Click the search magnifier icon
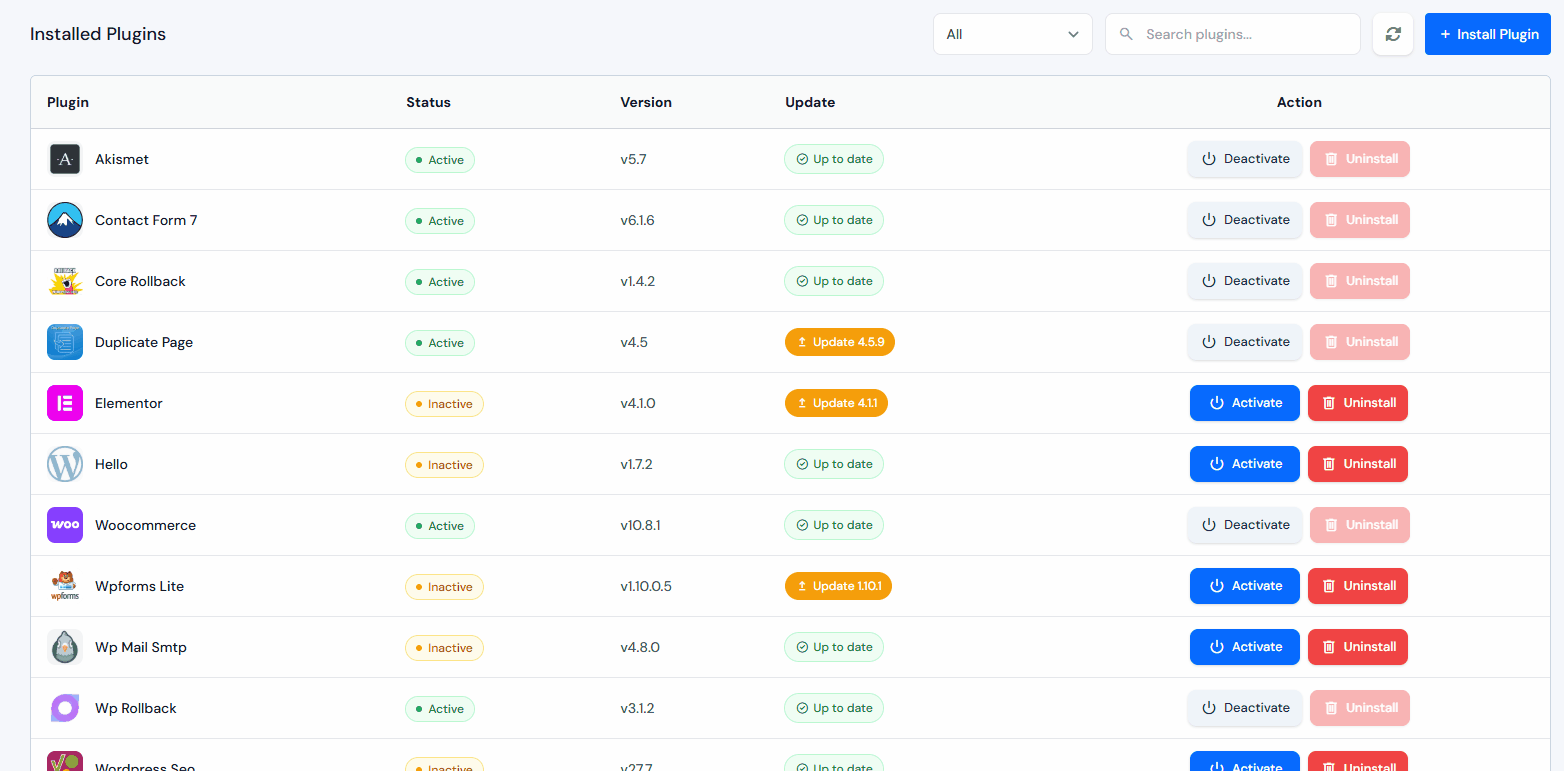Viewport: 1564px width, 771px height. (x=1126, y=34)
